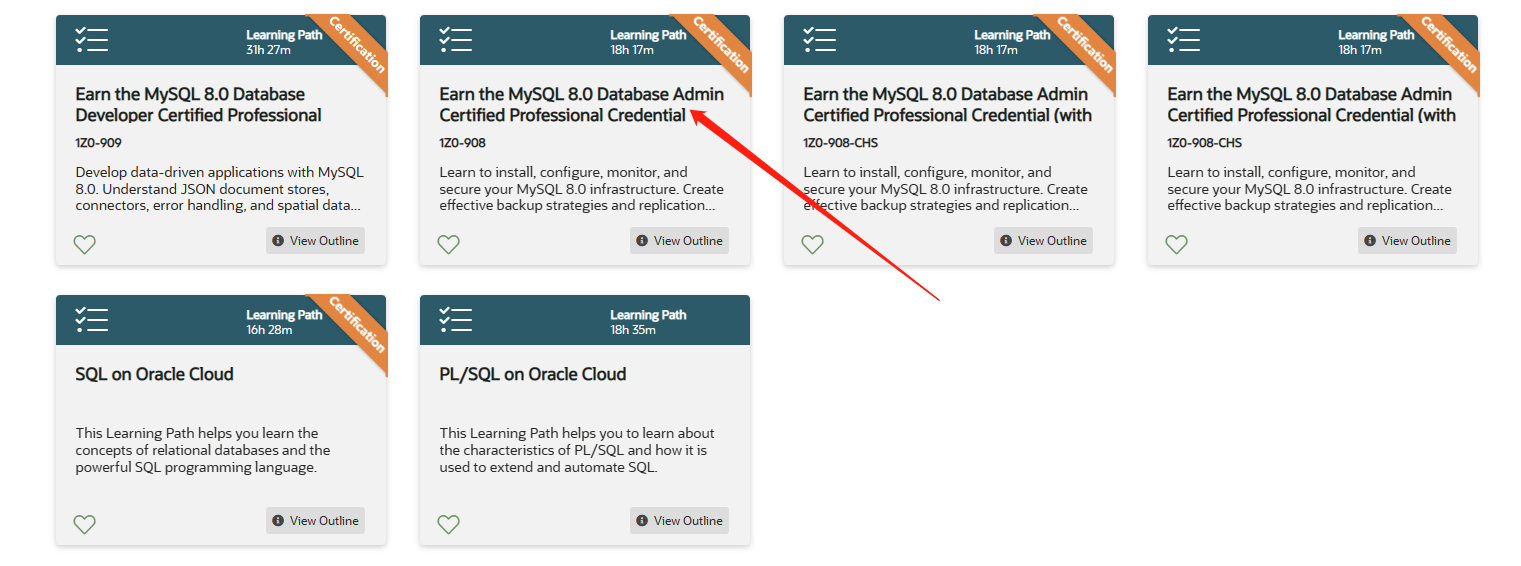Image resolution: width=1521 pixels, height=566 pixels.
Task: Toggle the heart on the 1Z0-908 non-CHS card
Action: pos(449,243)
